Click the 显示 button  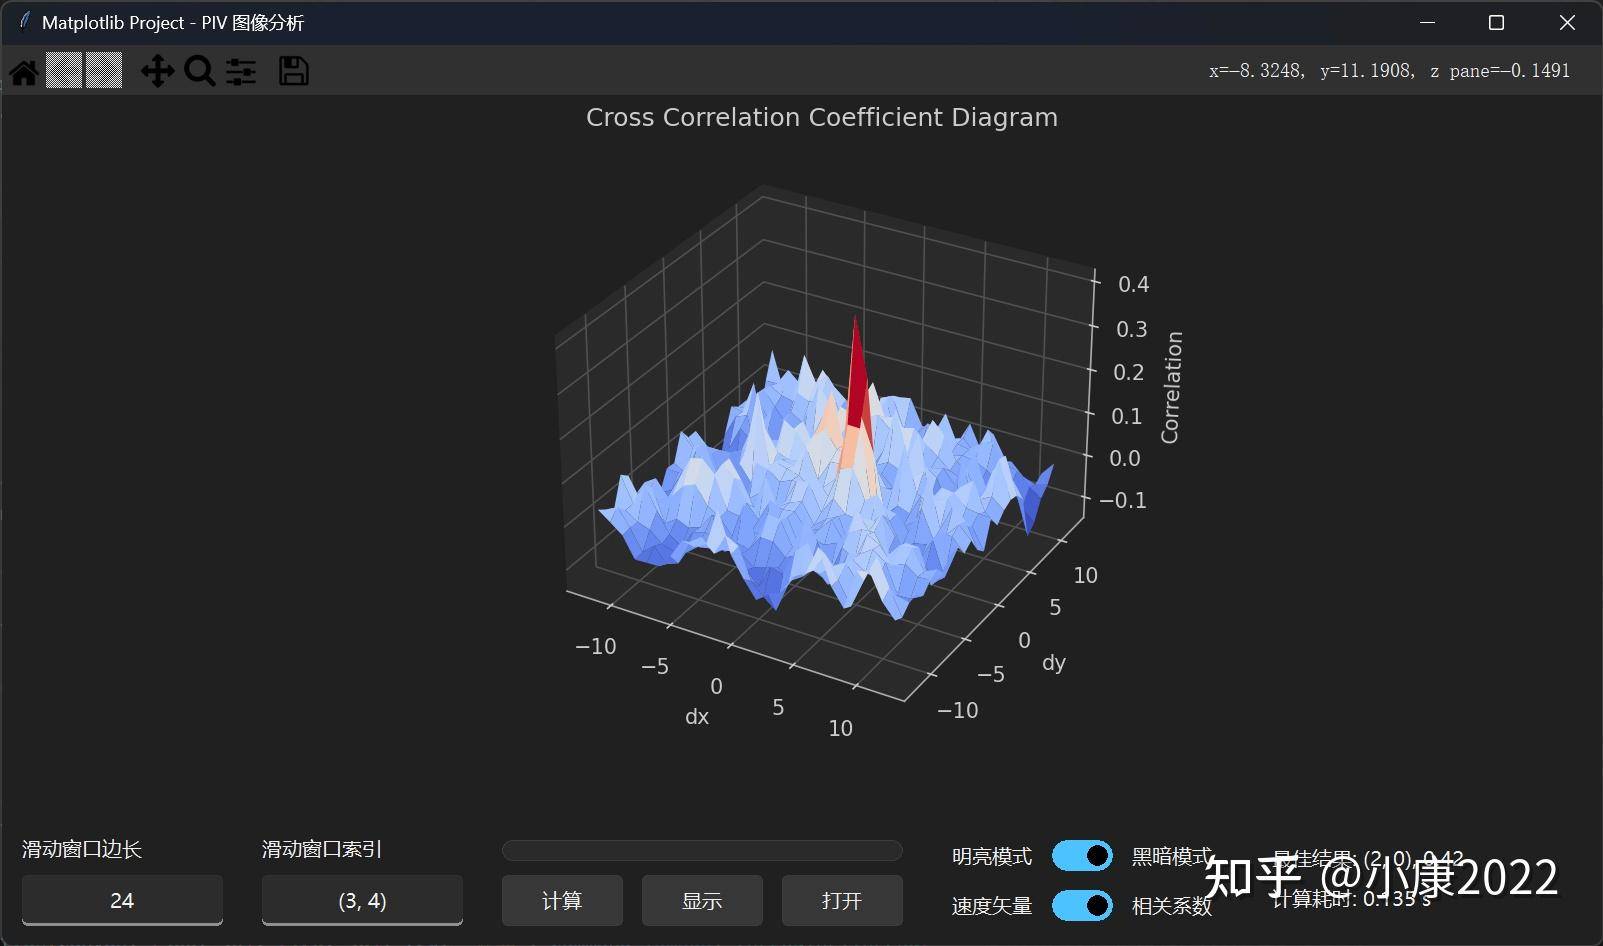pos(702,900)
